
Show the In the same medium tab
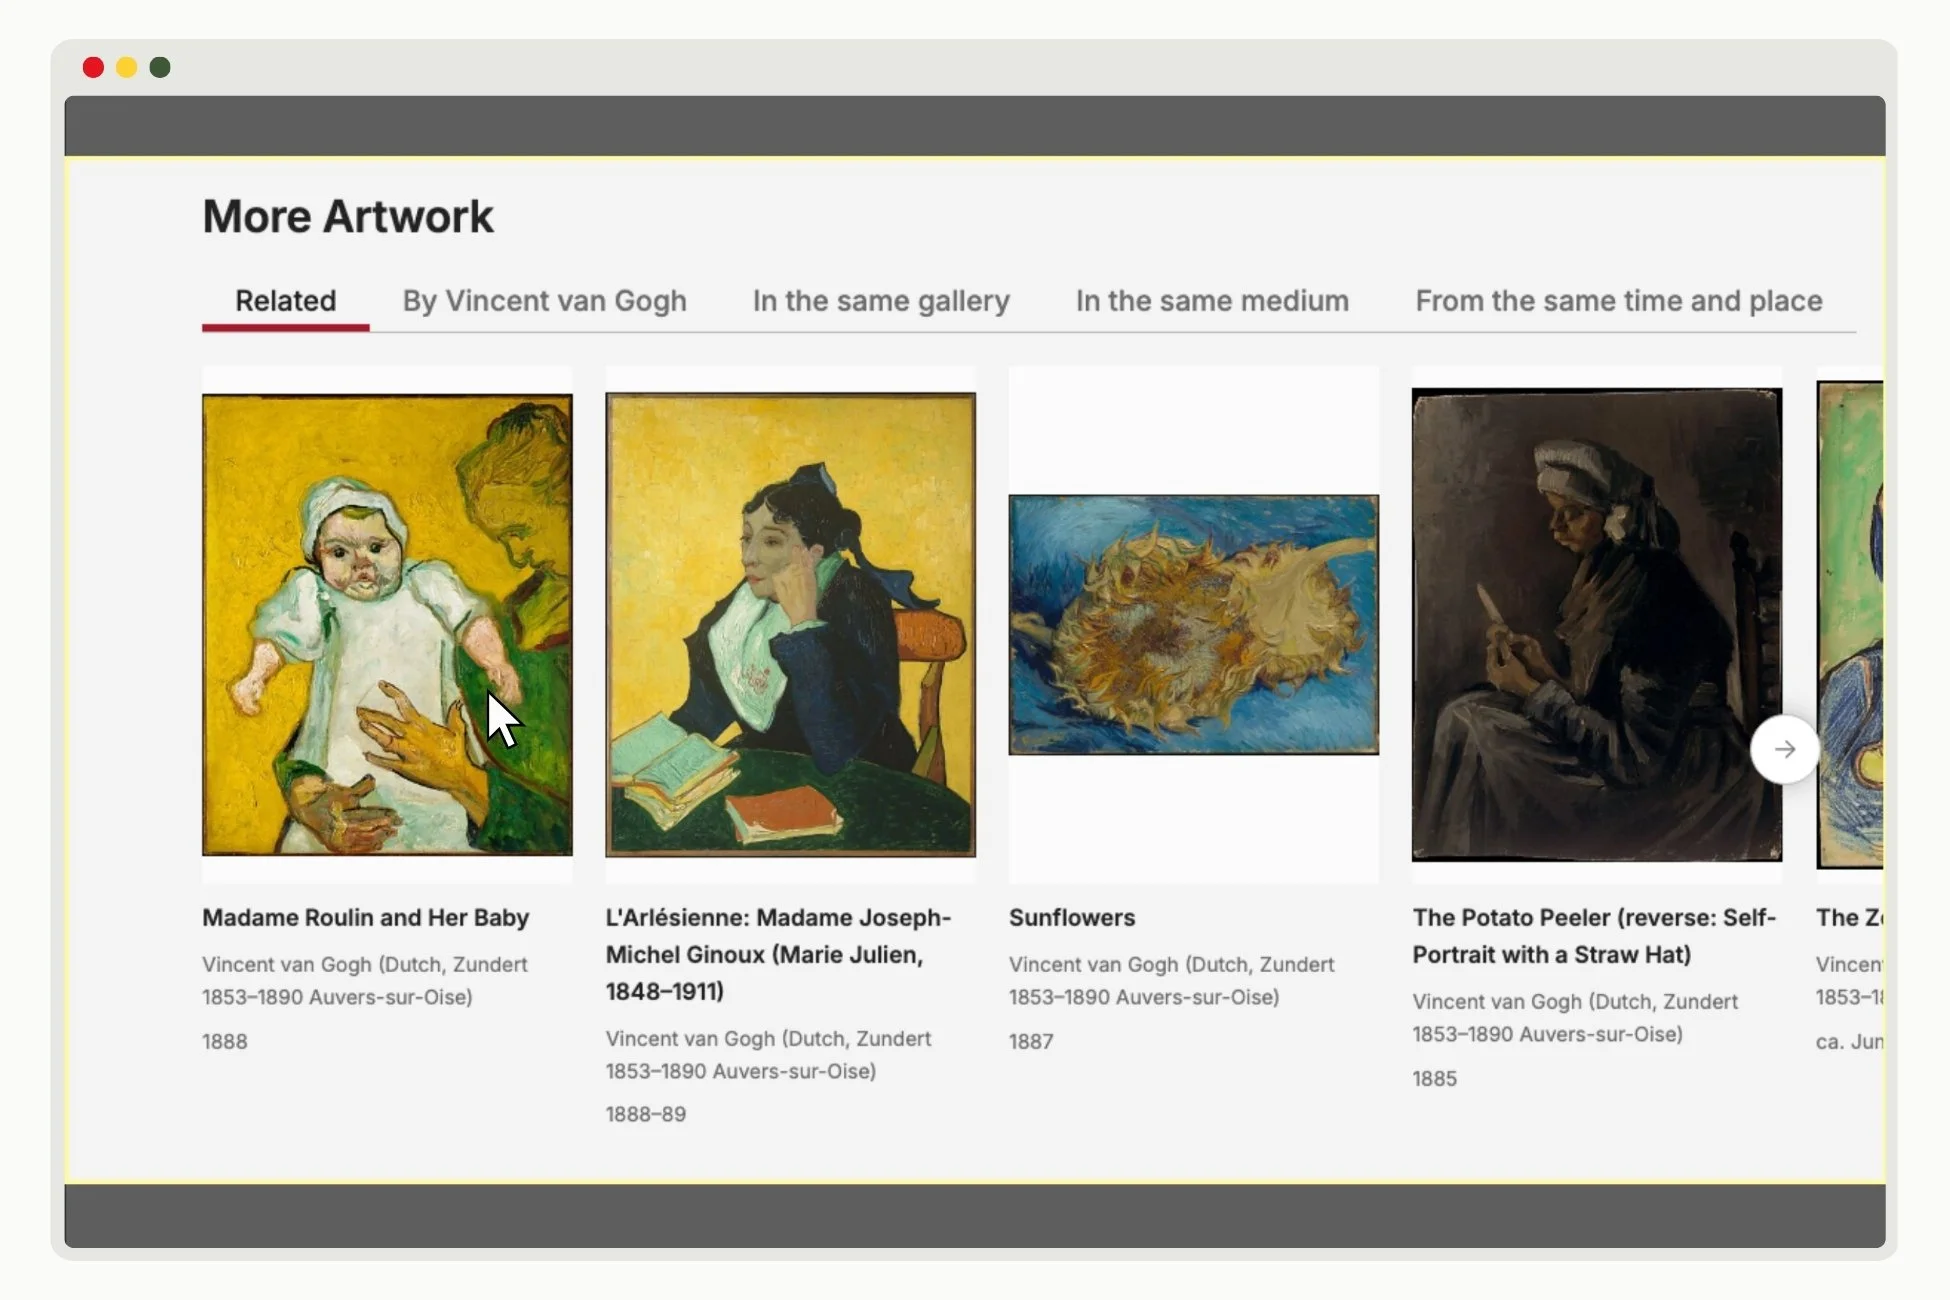tap(1212, 301)
